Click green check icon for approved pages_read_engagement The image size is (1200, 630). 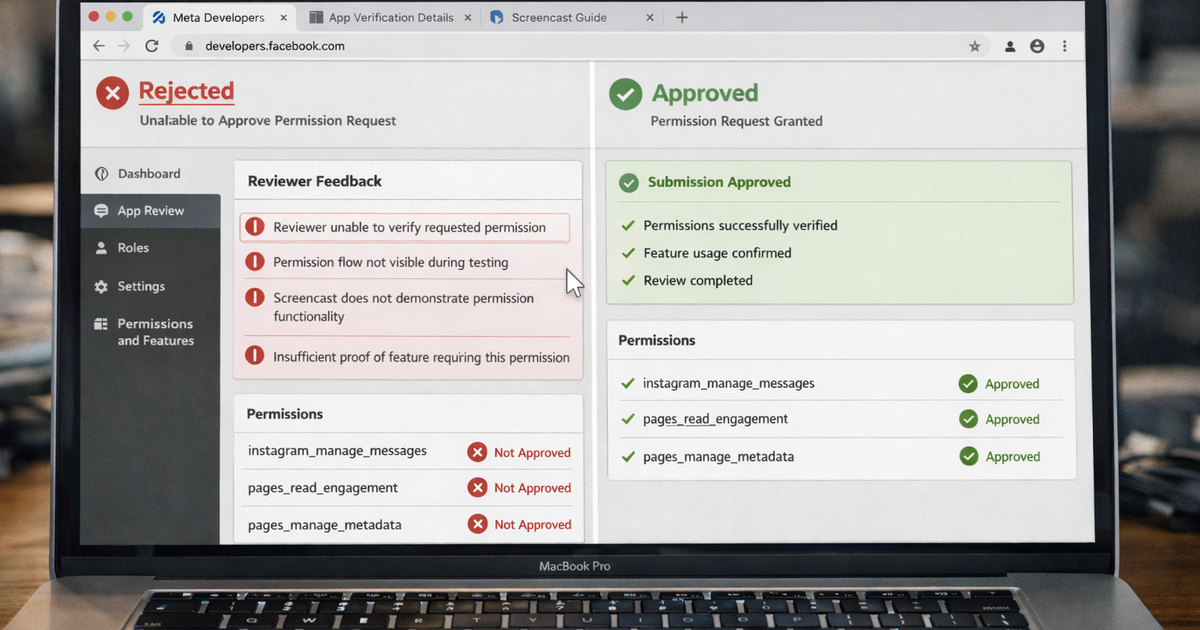click(968, 419)
